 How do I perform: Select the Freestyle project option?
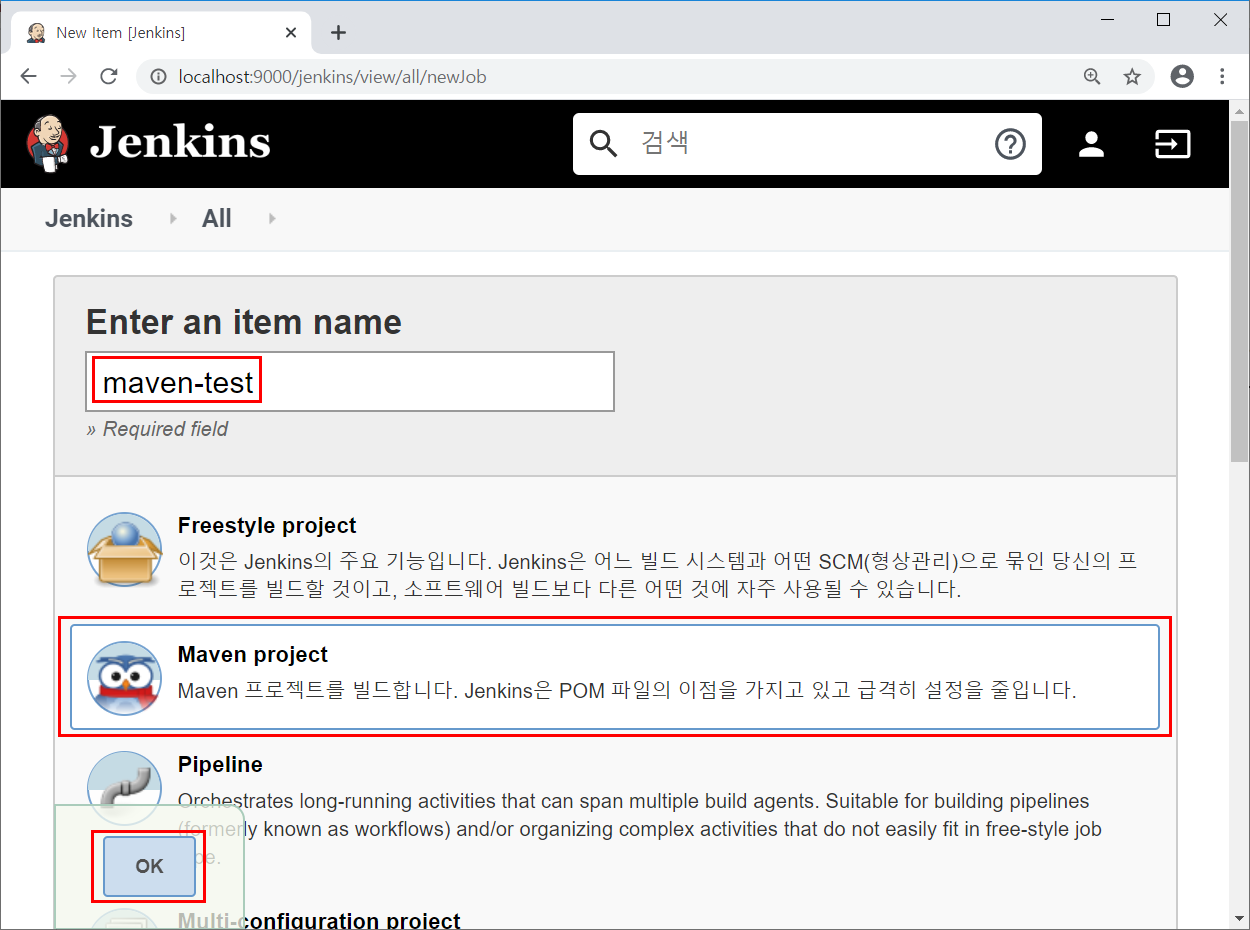tap(615, 555)
